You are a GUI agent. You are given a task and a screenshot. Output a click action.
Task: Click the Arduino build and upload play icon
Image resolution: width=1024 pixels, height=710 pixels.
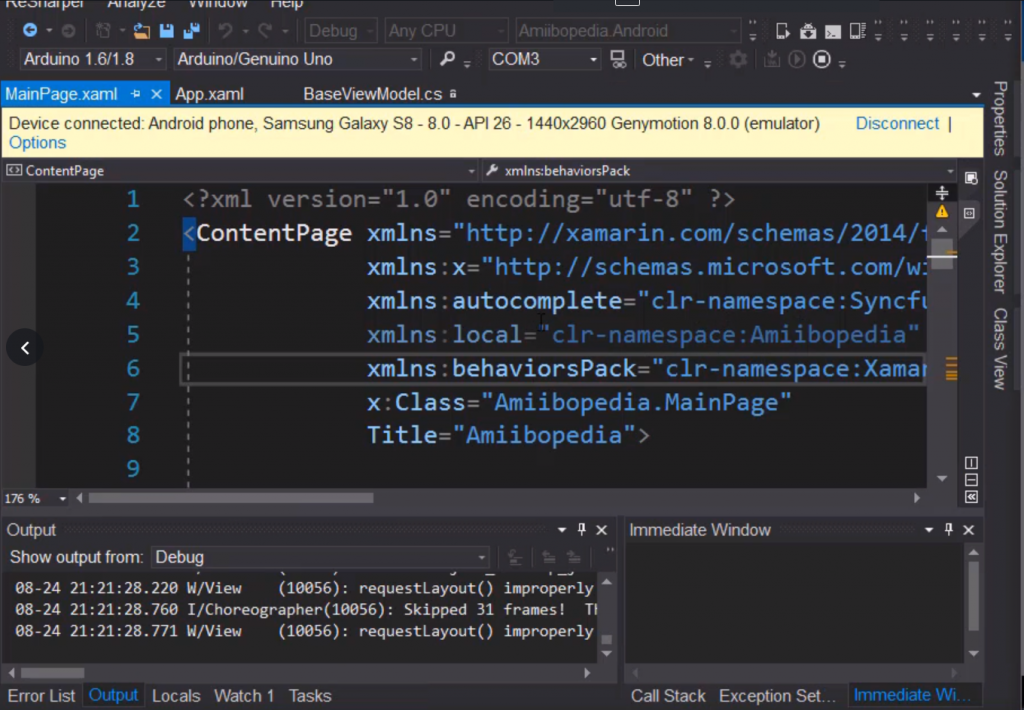click(796, 59)
